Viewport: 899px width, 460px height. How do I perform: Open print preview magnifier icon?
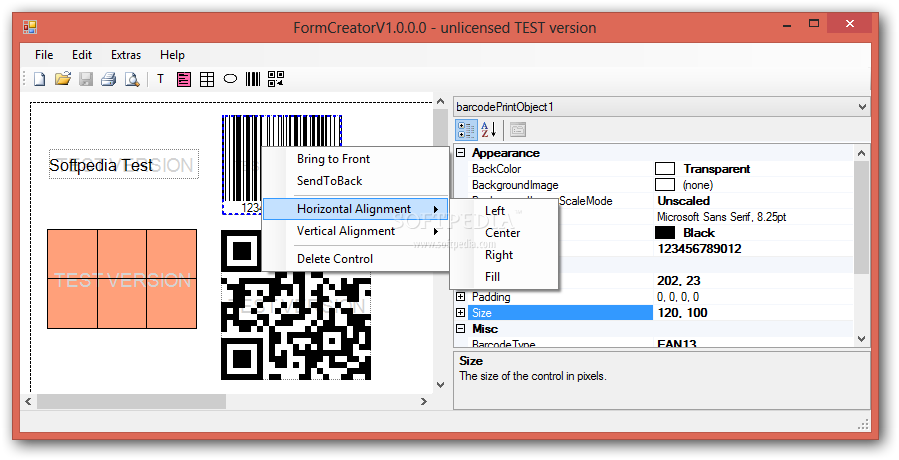click(x=132, y=79)
